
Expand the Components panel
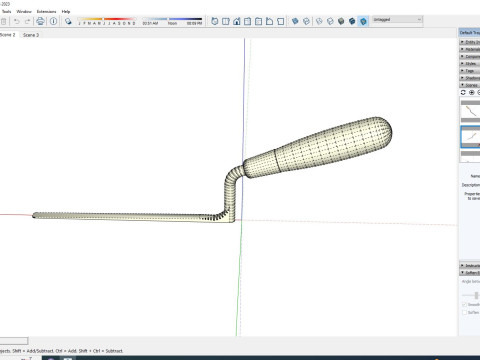click(470, 56)
